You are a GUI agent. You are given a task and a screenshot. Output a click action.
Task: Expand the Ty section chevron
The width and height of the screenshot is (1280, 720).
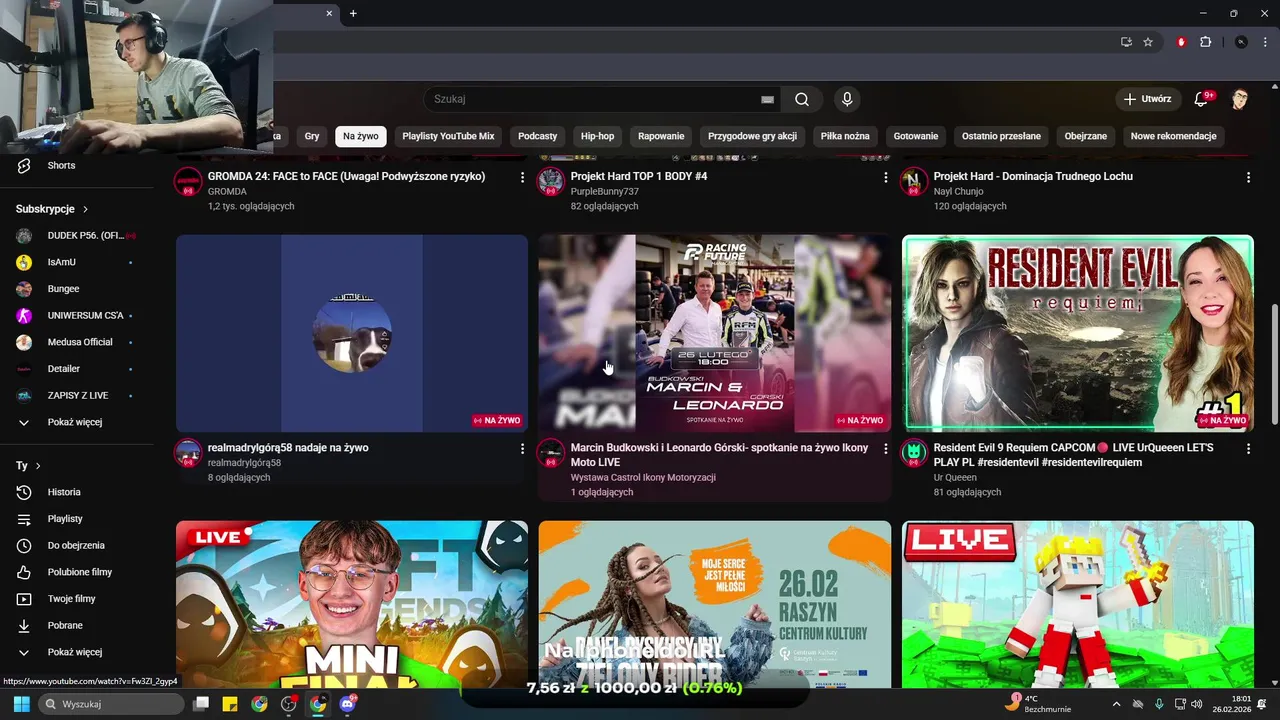[38, 466]
